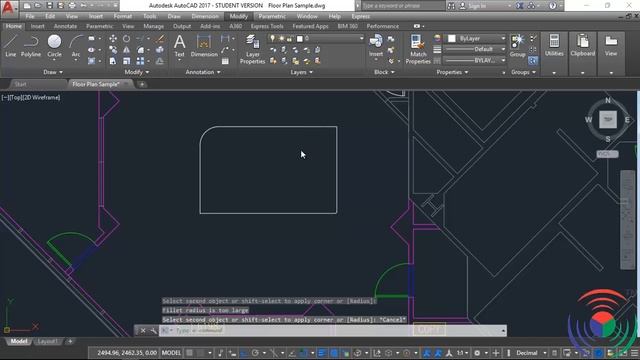Click the Scale tool icon
Screen dimensions: 640x360
127,61
